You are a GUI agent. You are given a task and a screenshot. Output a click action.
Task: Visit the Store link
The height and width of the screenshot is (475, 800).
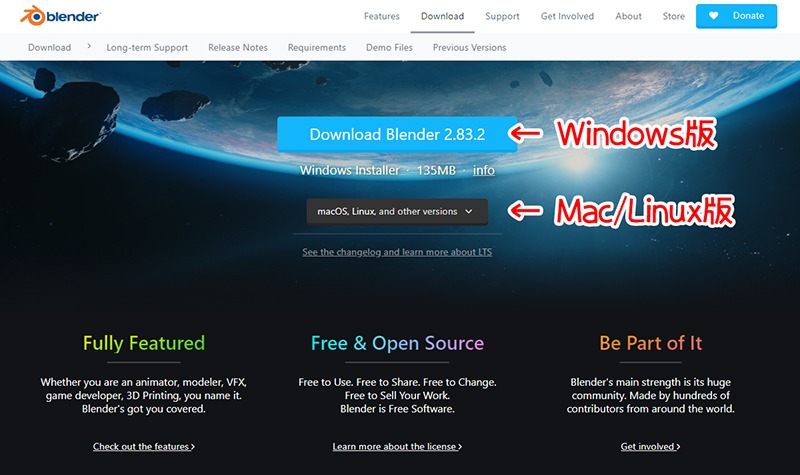673,16
